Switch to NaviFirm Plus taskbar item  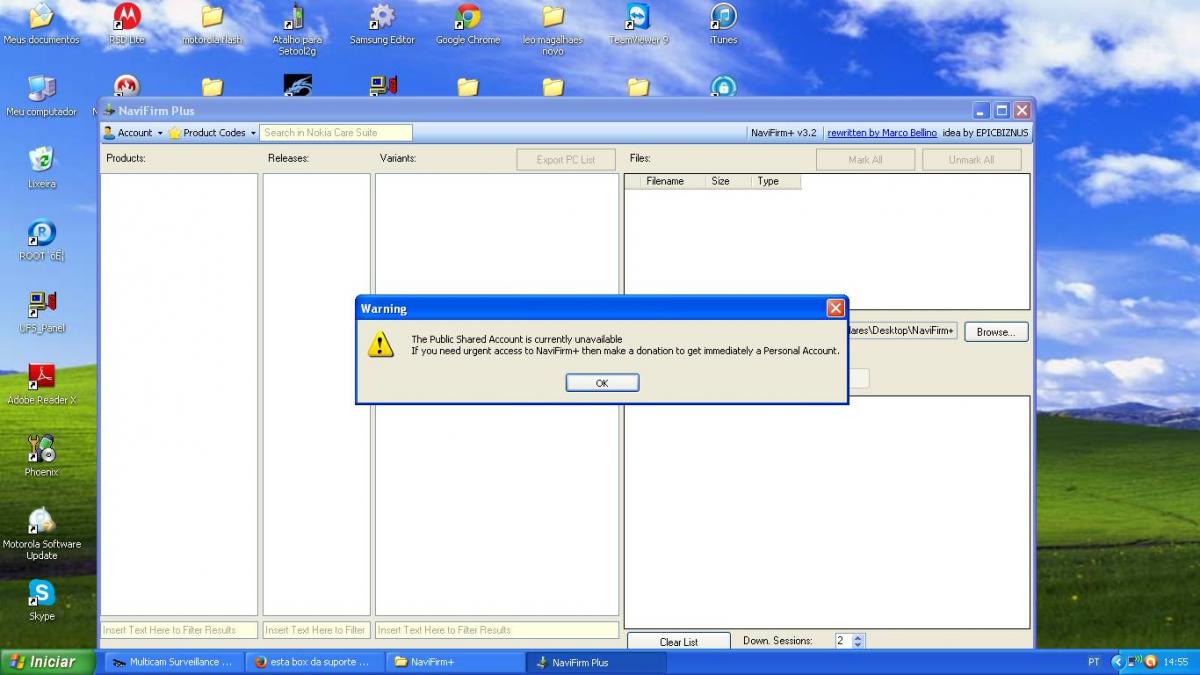pyautogui.click(x=596, y=662)
